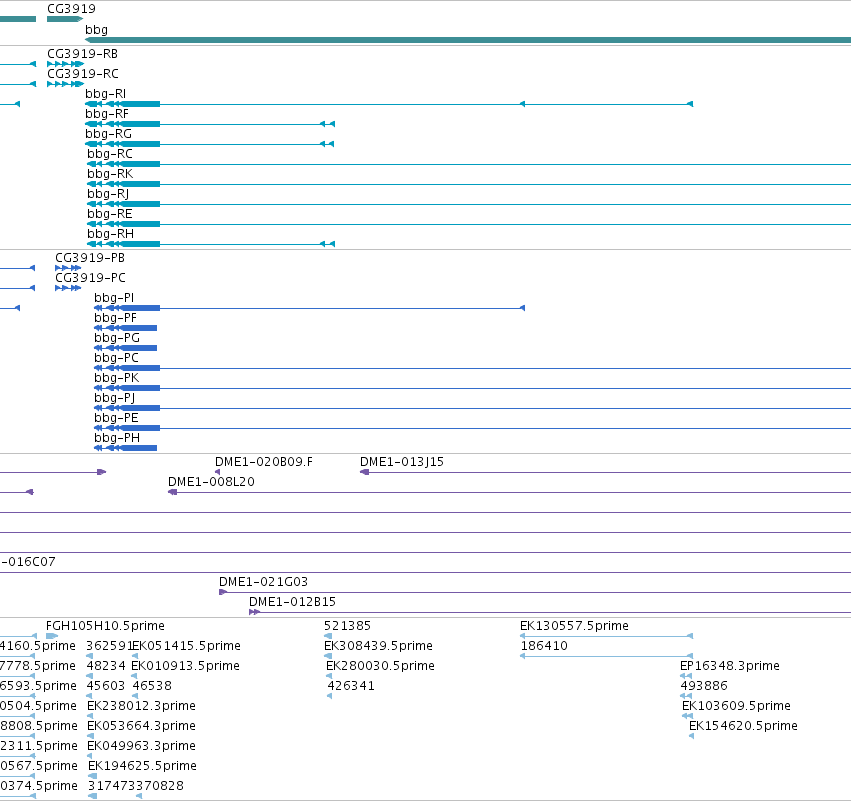Select the bbg-RH transcript label
Image resolution: width=851 pixels, height=801 pixels.
110,234
